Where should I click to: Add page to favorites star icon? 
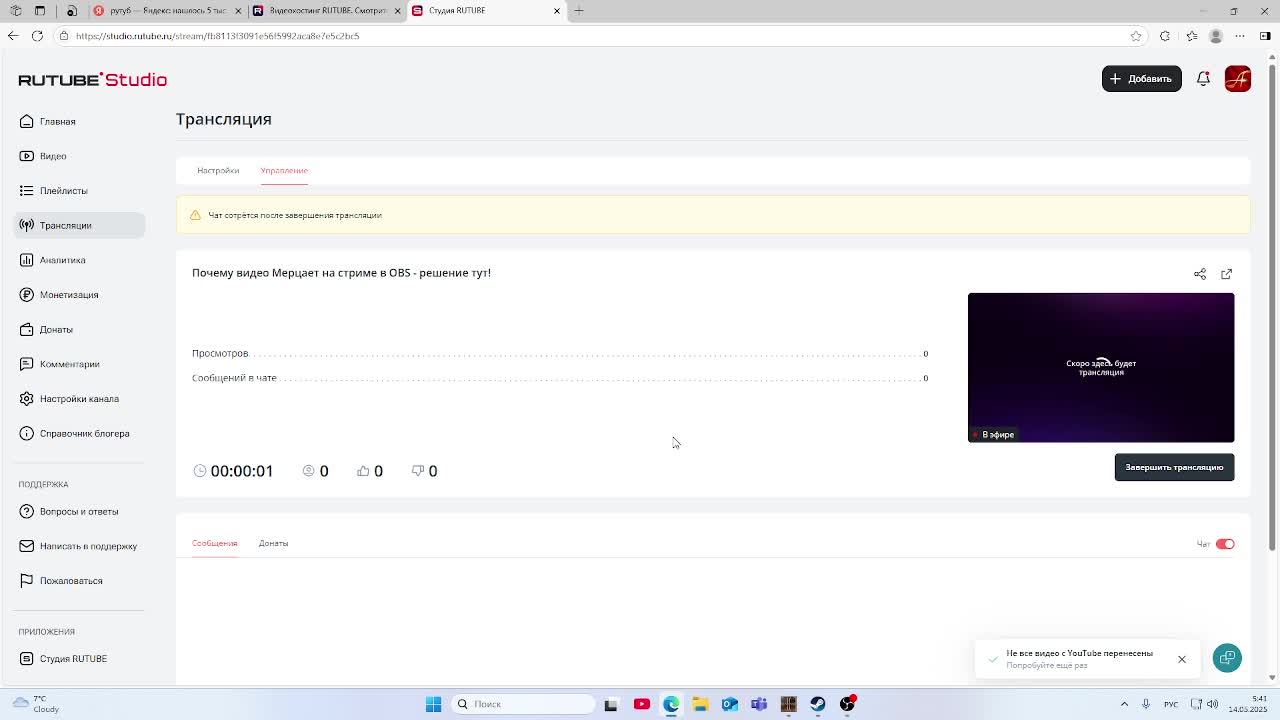coord(1136,36)
